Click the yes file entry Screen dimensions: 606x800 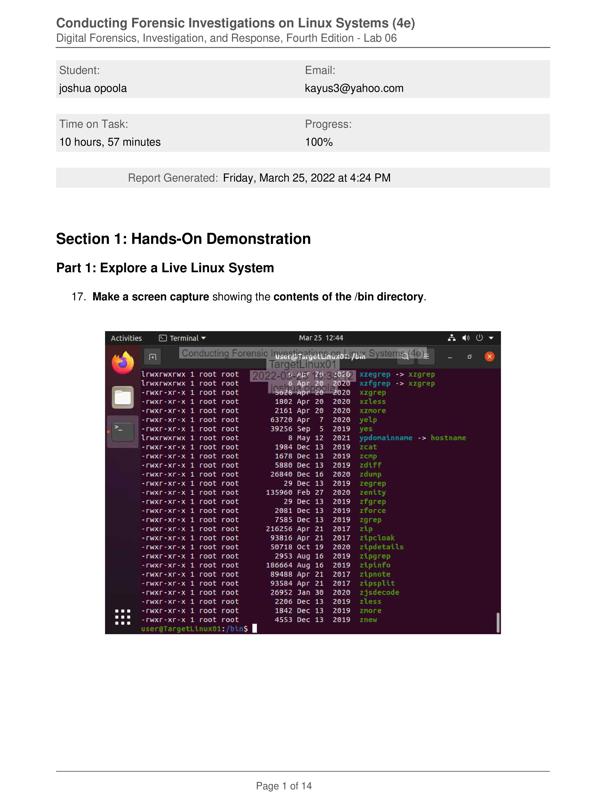366,429
